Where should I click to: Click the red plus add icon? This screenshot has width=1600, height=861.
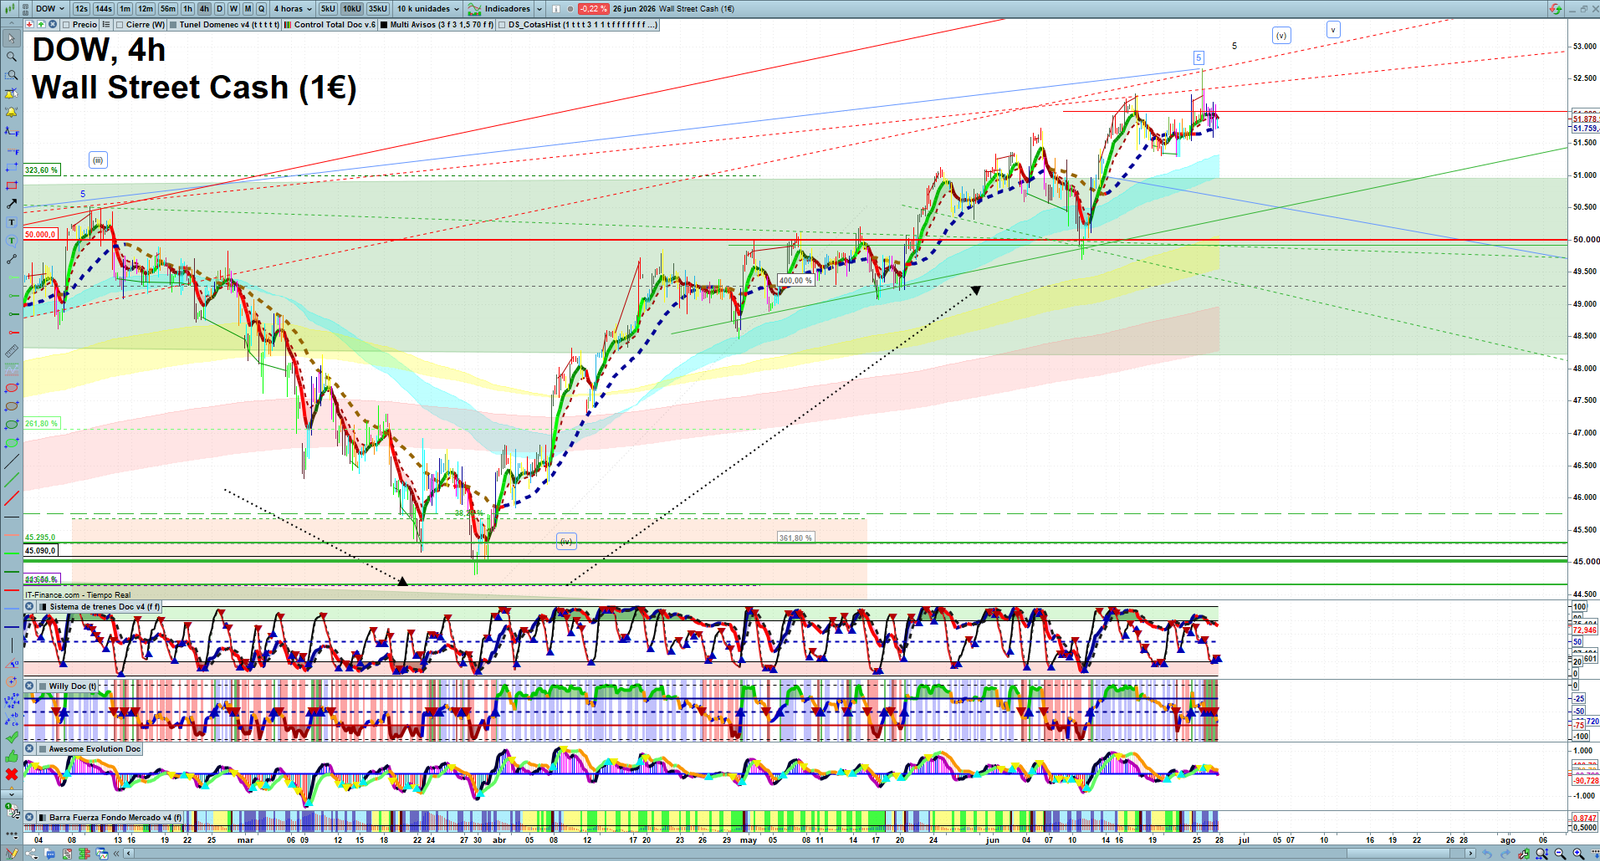click(30, 24)
